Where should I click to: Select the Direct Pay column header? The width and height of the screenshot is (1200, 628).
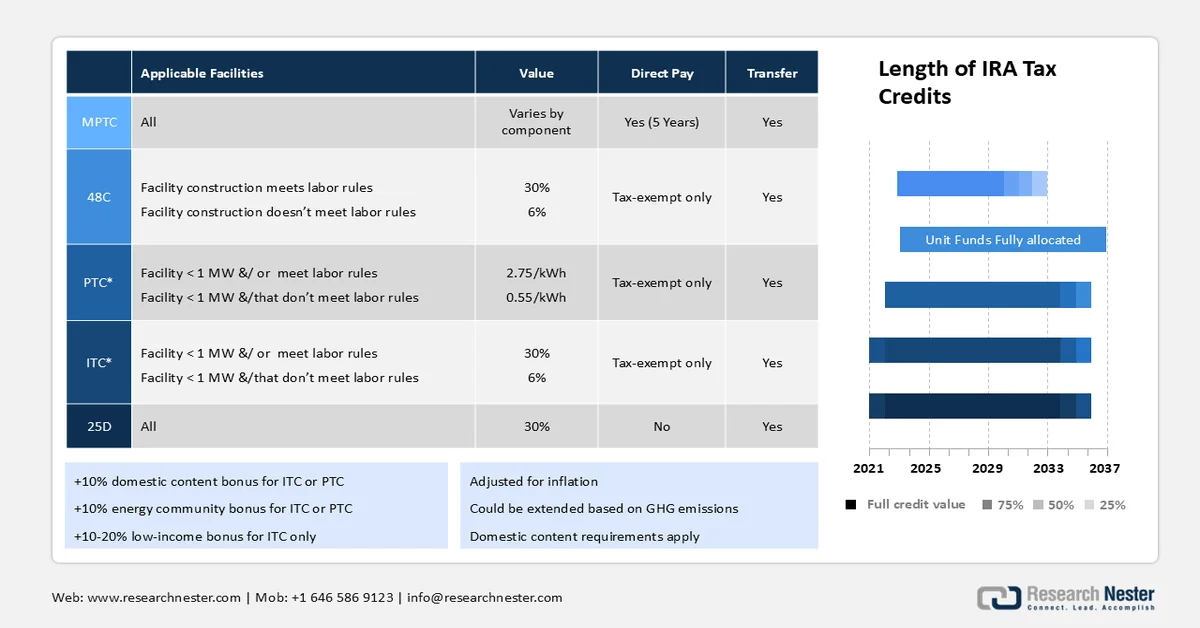point(662,73)
